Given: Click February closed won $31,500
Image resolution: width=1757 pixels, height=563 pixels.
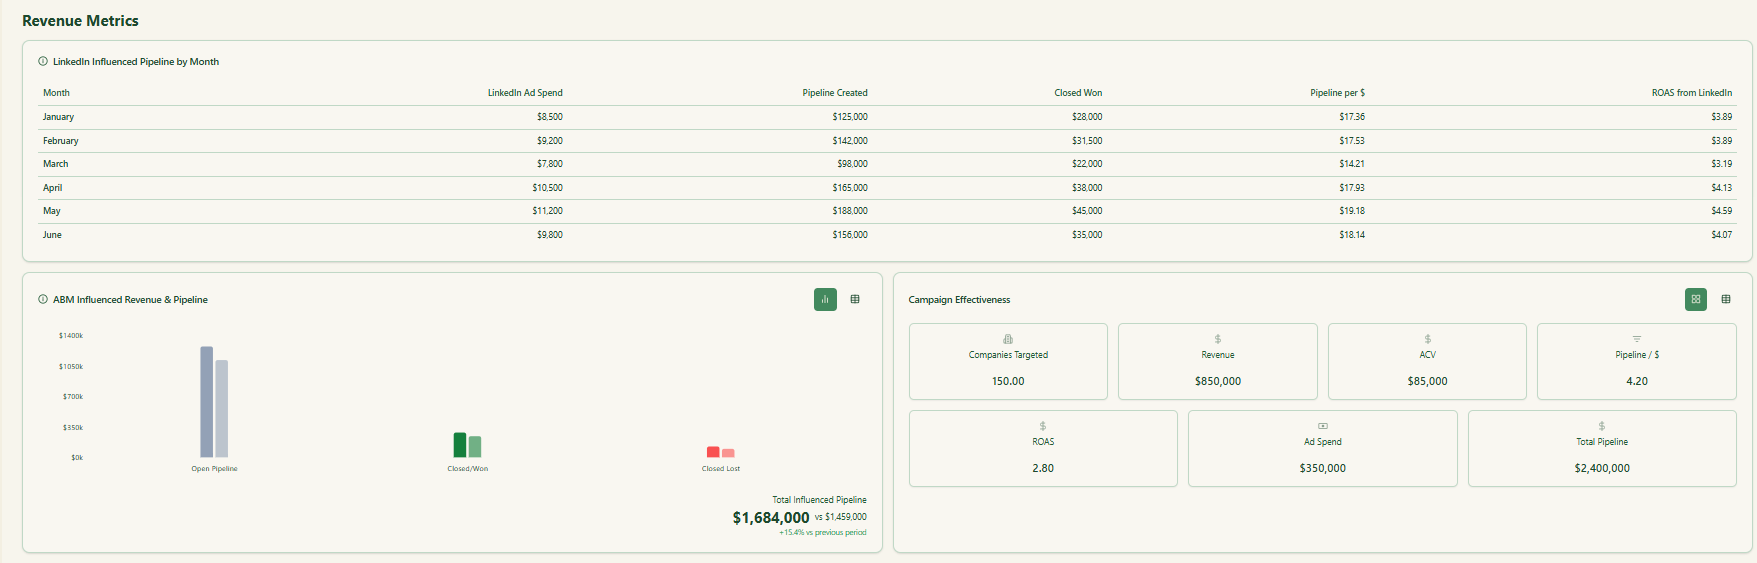Looking at the screenshot, I should [1087, 141].
